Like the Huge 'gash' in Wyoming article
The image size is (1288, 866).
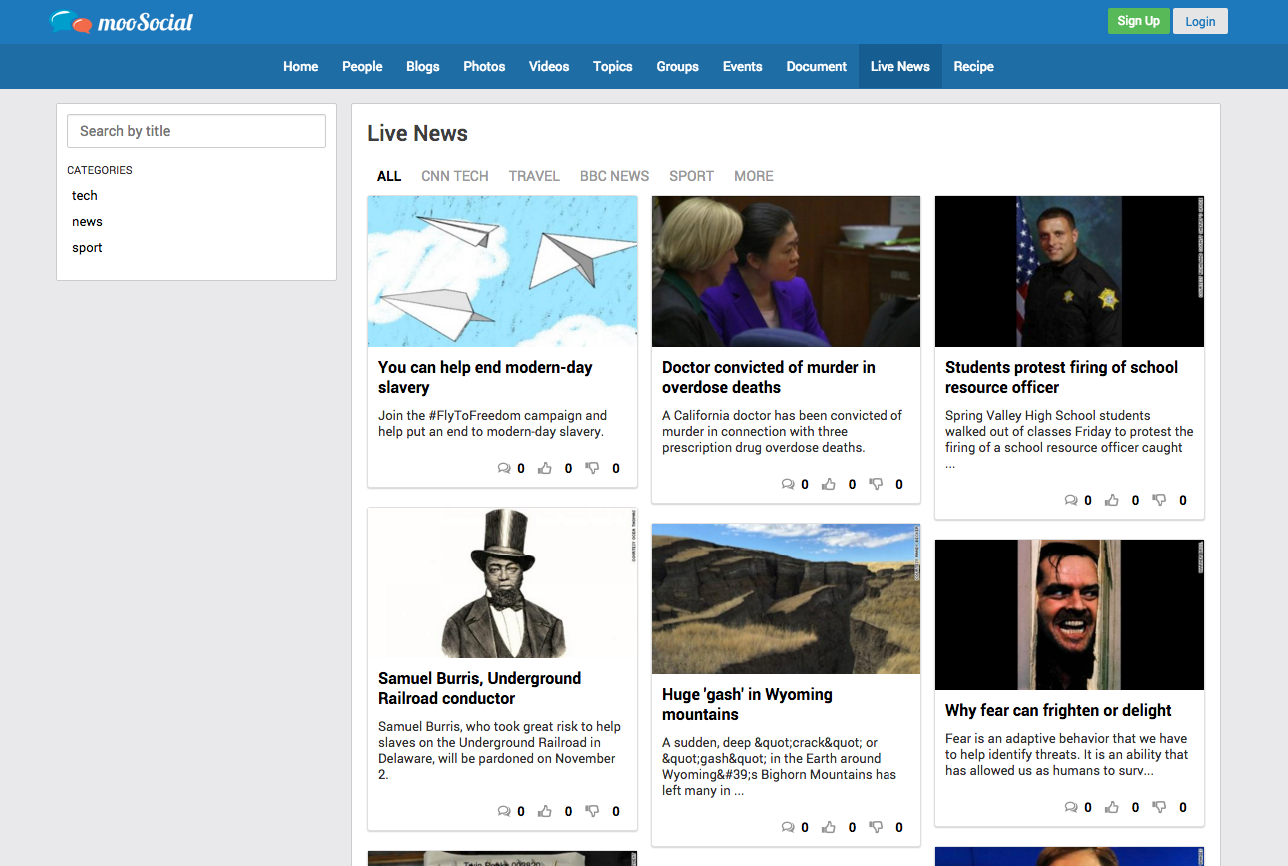point(829,827)
